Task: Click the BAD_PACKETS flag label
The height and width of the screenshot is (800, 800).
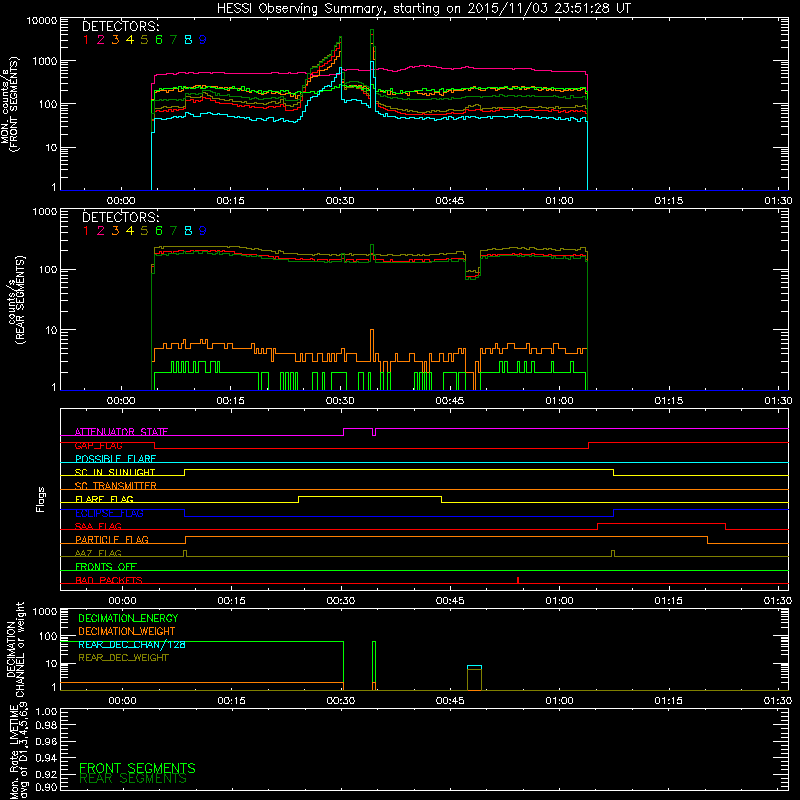Action: [x=109, y=580]
